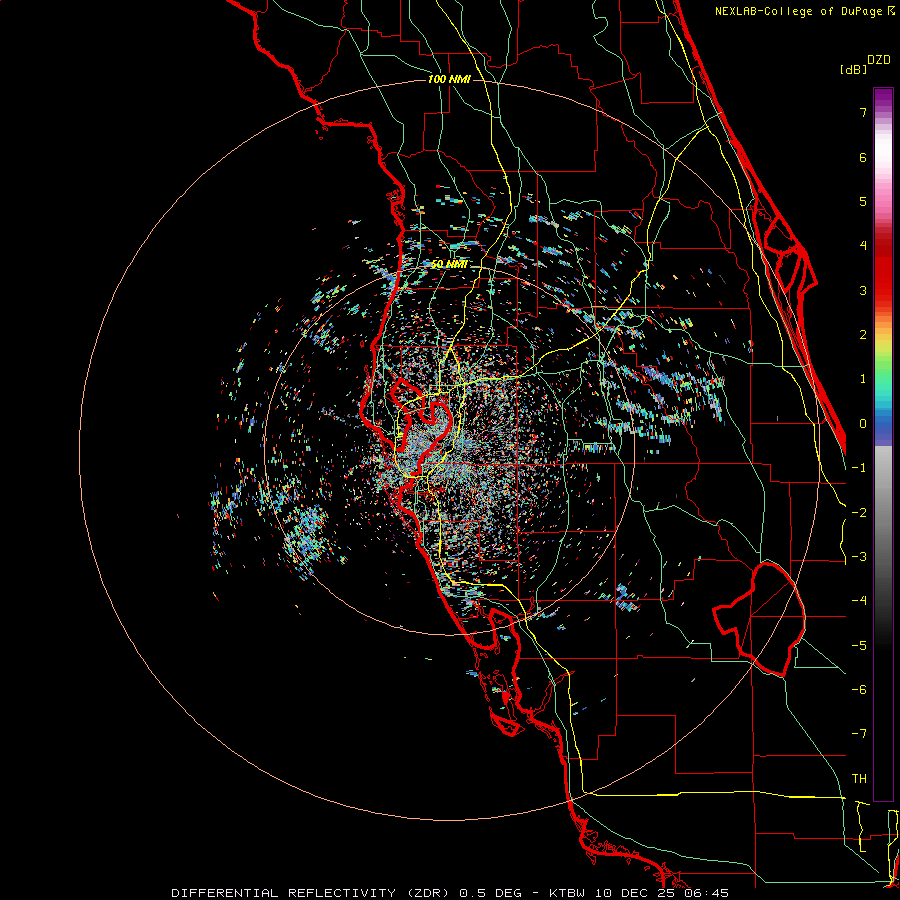900x900 pixels.
Task: Click the DIFFERENTIAL REFLECTIVITY caption words
Action: 284,893
